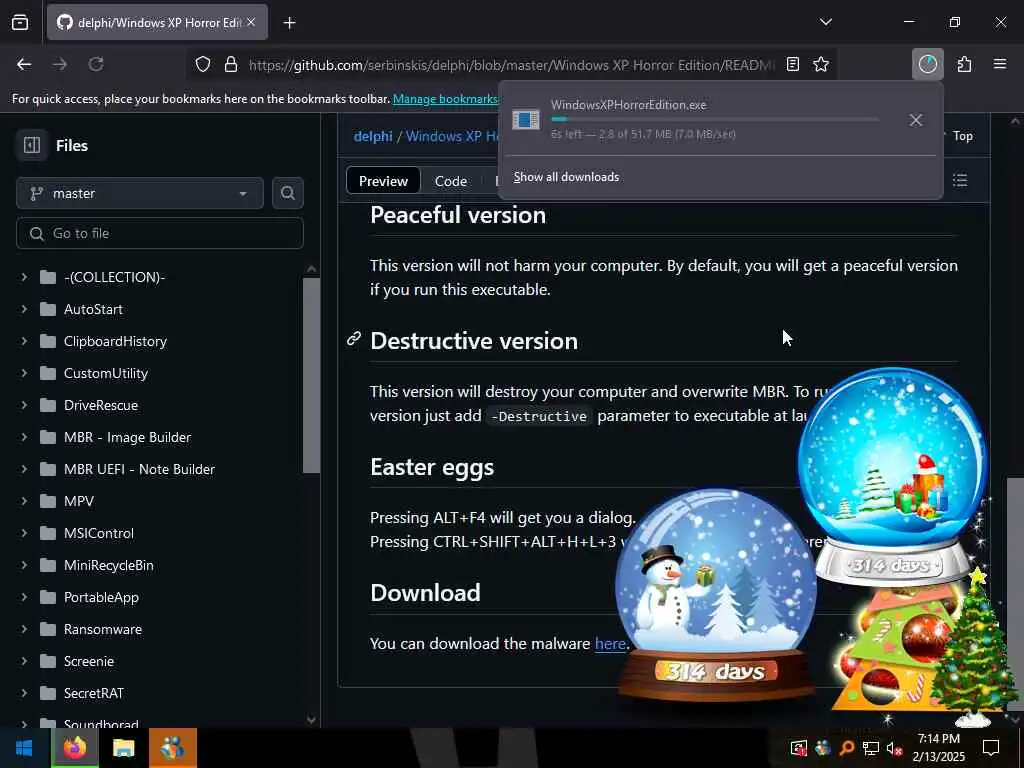
Task: Click the here download link
Action: pos(610,643)
